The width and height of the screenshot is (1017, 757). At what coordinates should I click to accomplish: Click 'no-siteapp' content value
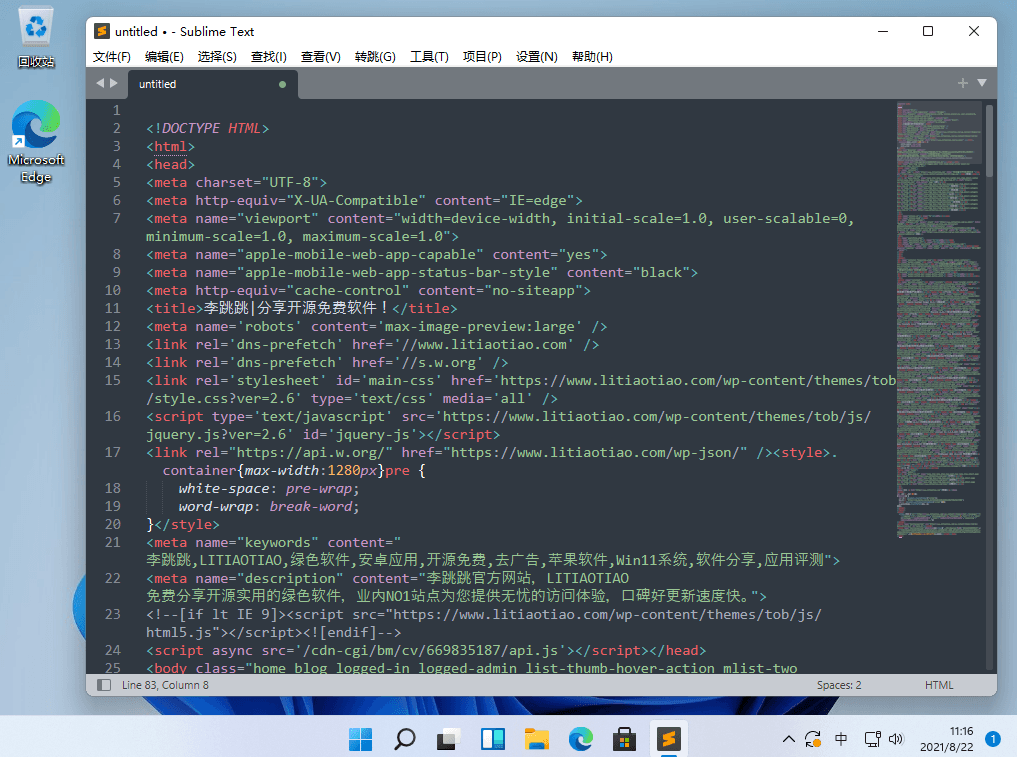tap(533, 291)
